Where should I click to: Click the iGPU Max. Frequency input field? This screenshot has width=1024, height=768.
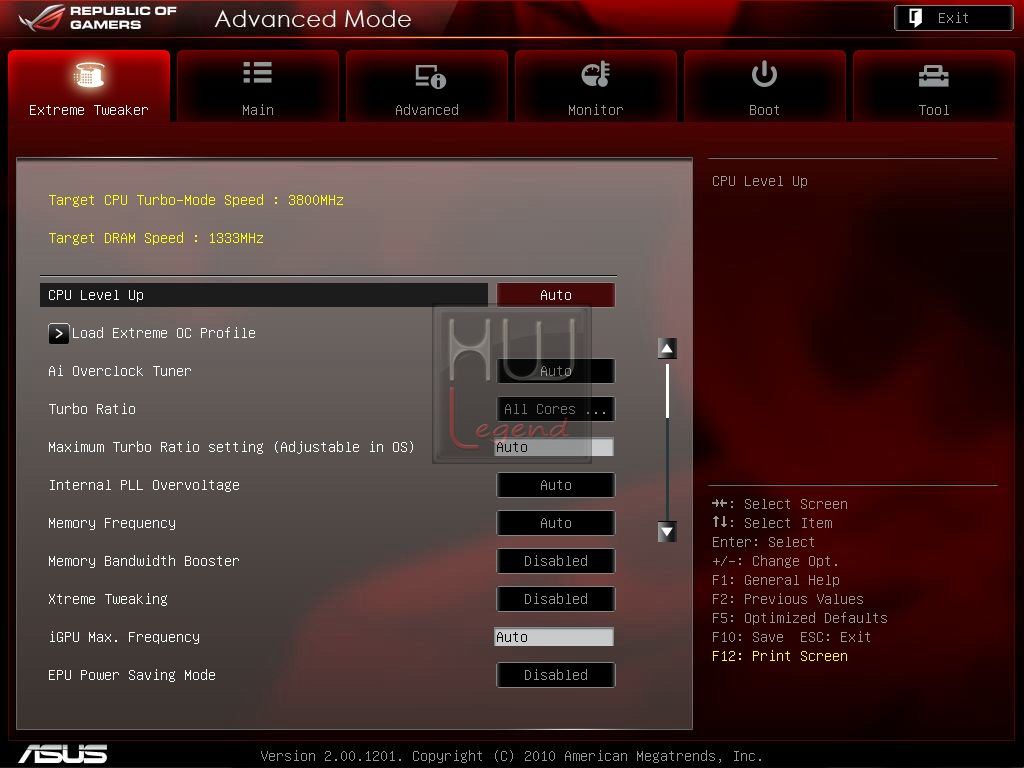tap(554, 637)
